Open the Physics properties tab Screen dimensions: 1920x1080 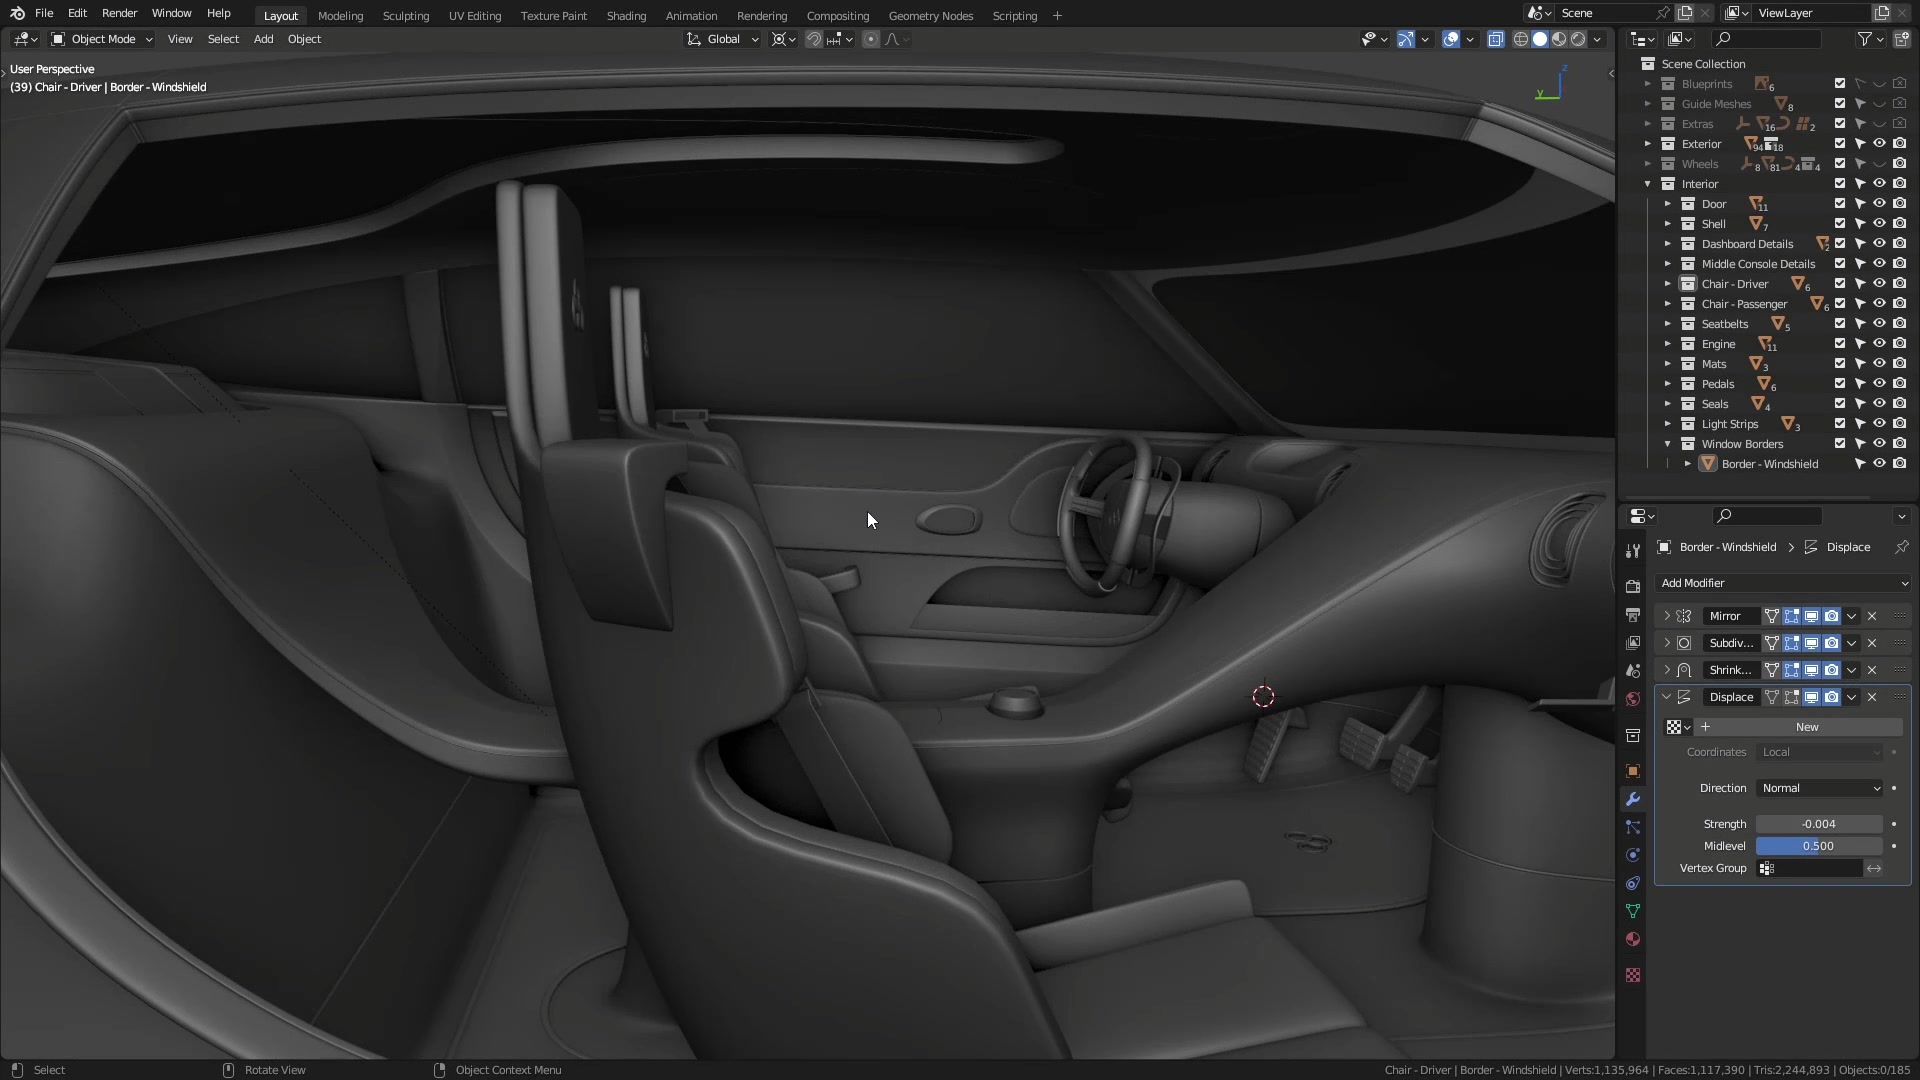click(1633, 855)
